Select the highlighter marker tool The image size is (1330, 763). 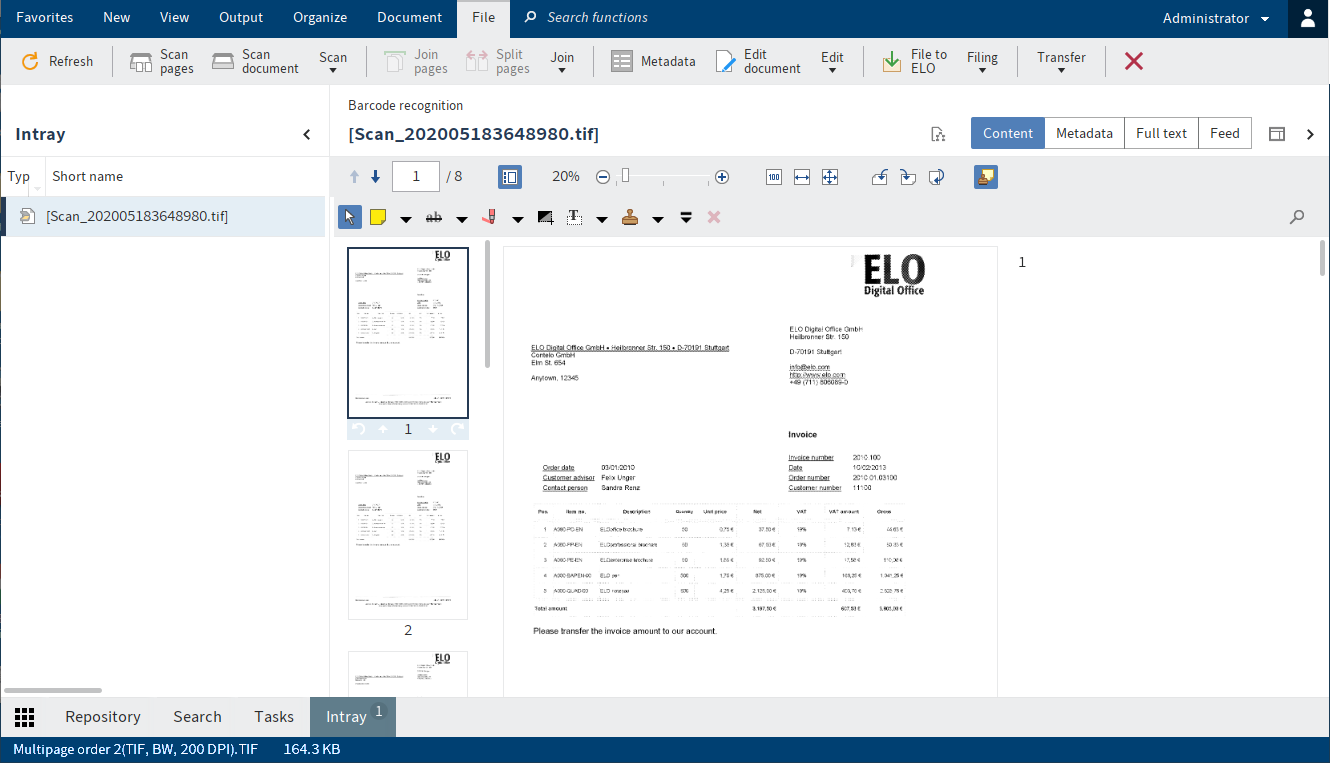(x=489, y=217)
